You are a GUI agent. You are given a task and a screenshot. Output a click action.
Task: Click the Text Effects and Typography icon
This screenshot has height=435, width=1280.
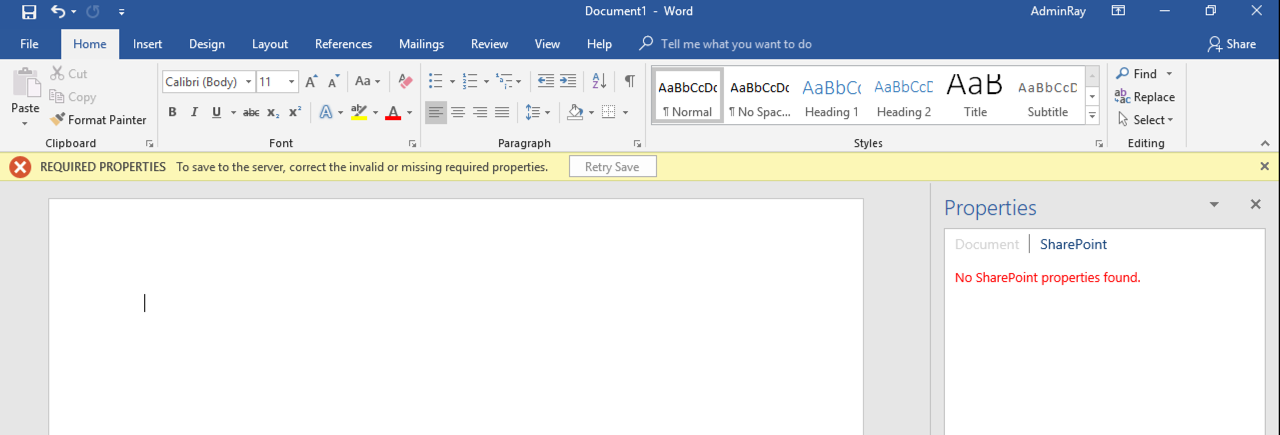[x=325, y=112]
